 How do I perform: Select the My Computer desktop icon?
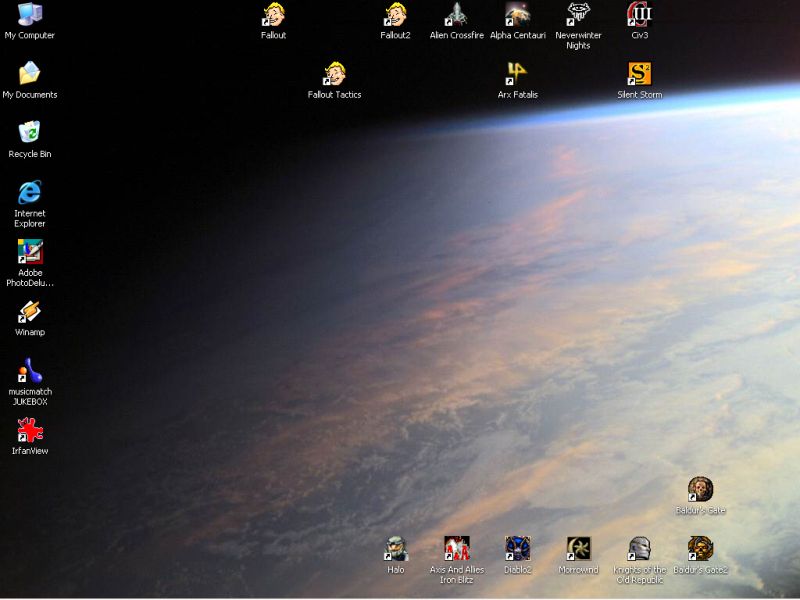click(30, 15)
